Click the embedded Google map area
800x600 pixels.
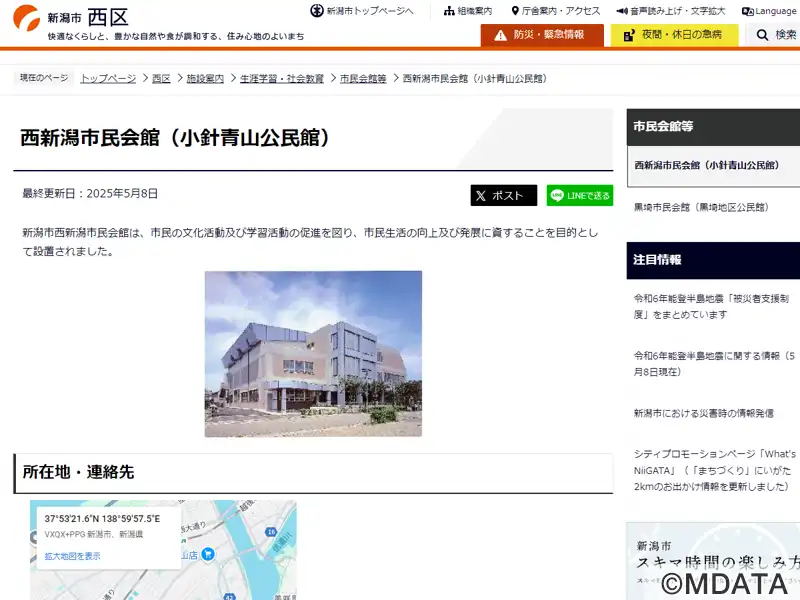[163, 550]
